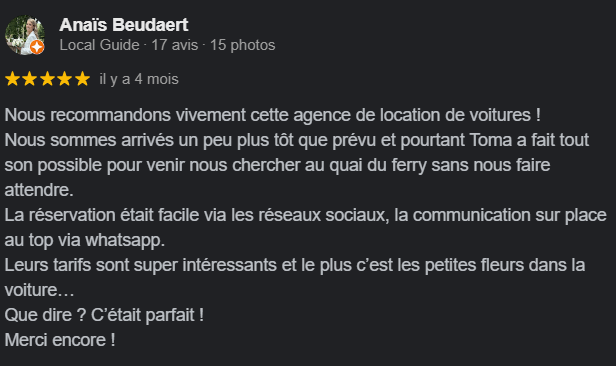Click the closing line 'Merci encore !'
Image resolution: width=616 pixels, height=366 pixels.
coord(60,340)
